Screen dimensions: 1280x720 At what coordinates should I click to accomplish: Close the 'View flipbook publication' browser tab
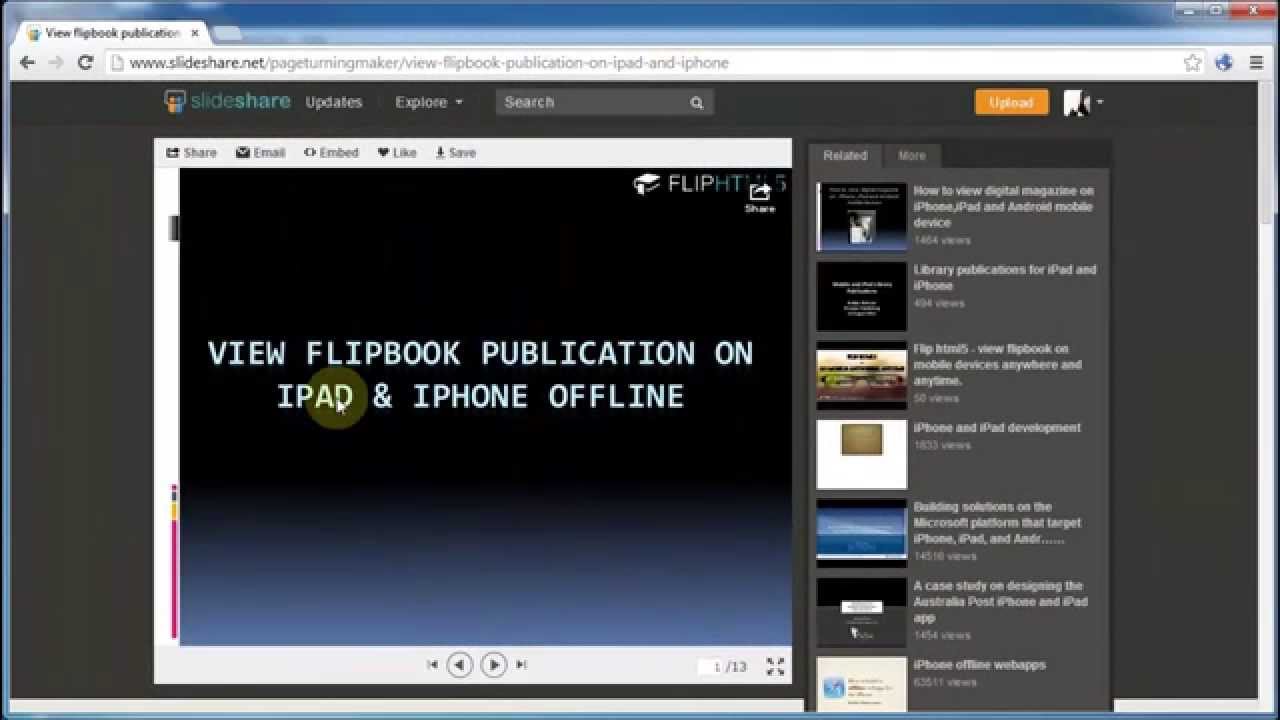(x=195, y=33)
